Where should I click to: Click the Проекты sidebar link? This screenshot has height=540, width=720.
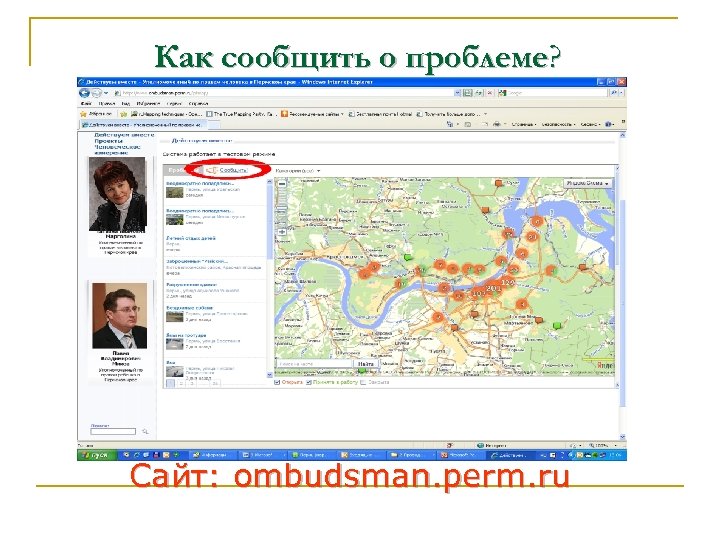pos(108,141)
